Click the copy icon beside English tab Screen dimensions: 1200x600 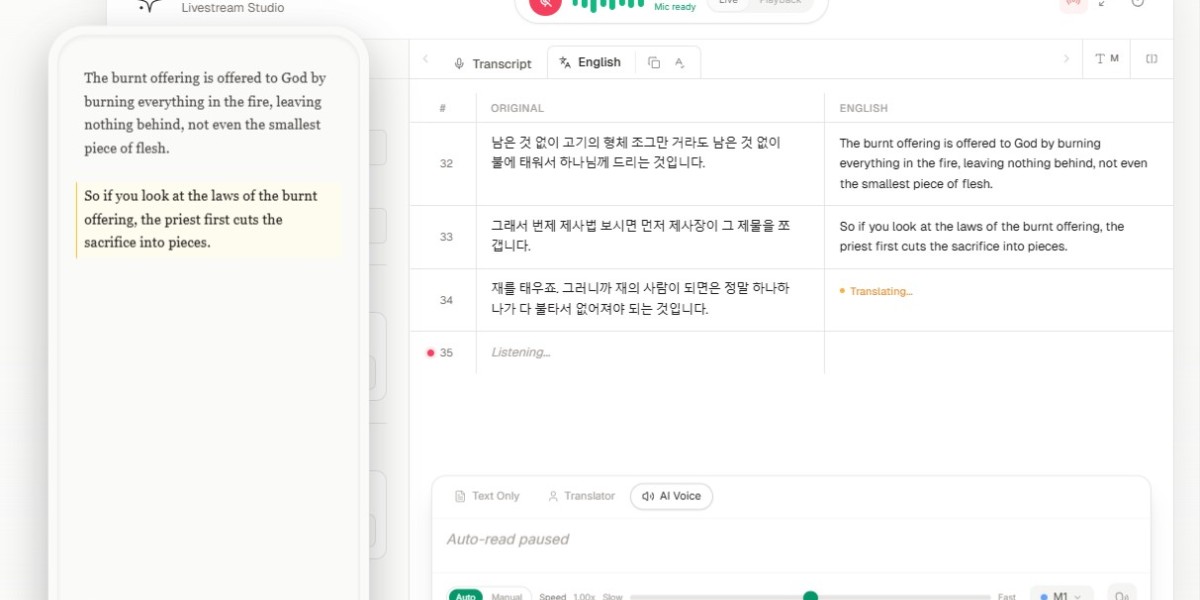click(654, 62)
